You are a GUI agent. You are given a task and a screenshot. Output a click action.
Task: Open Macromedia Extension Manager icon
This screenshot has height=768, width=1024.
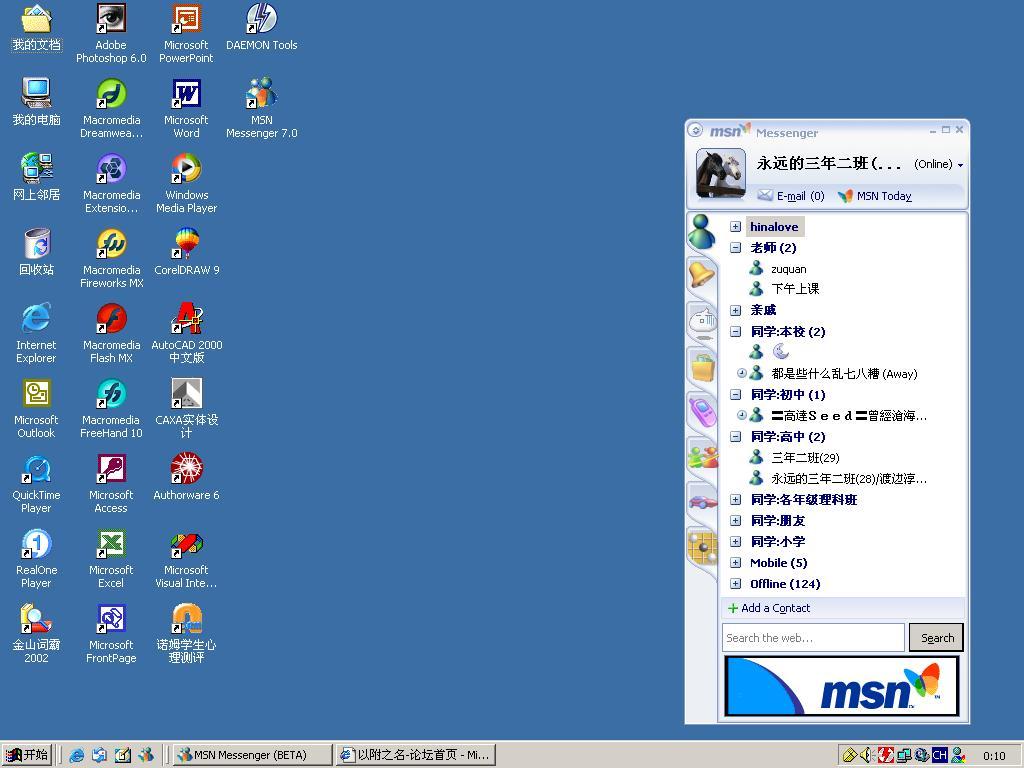(x=111, y=184)
